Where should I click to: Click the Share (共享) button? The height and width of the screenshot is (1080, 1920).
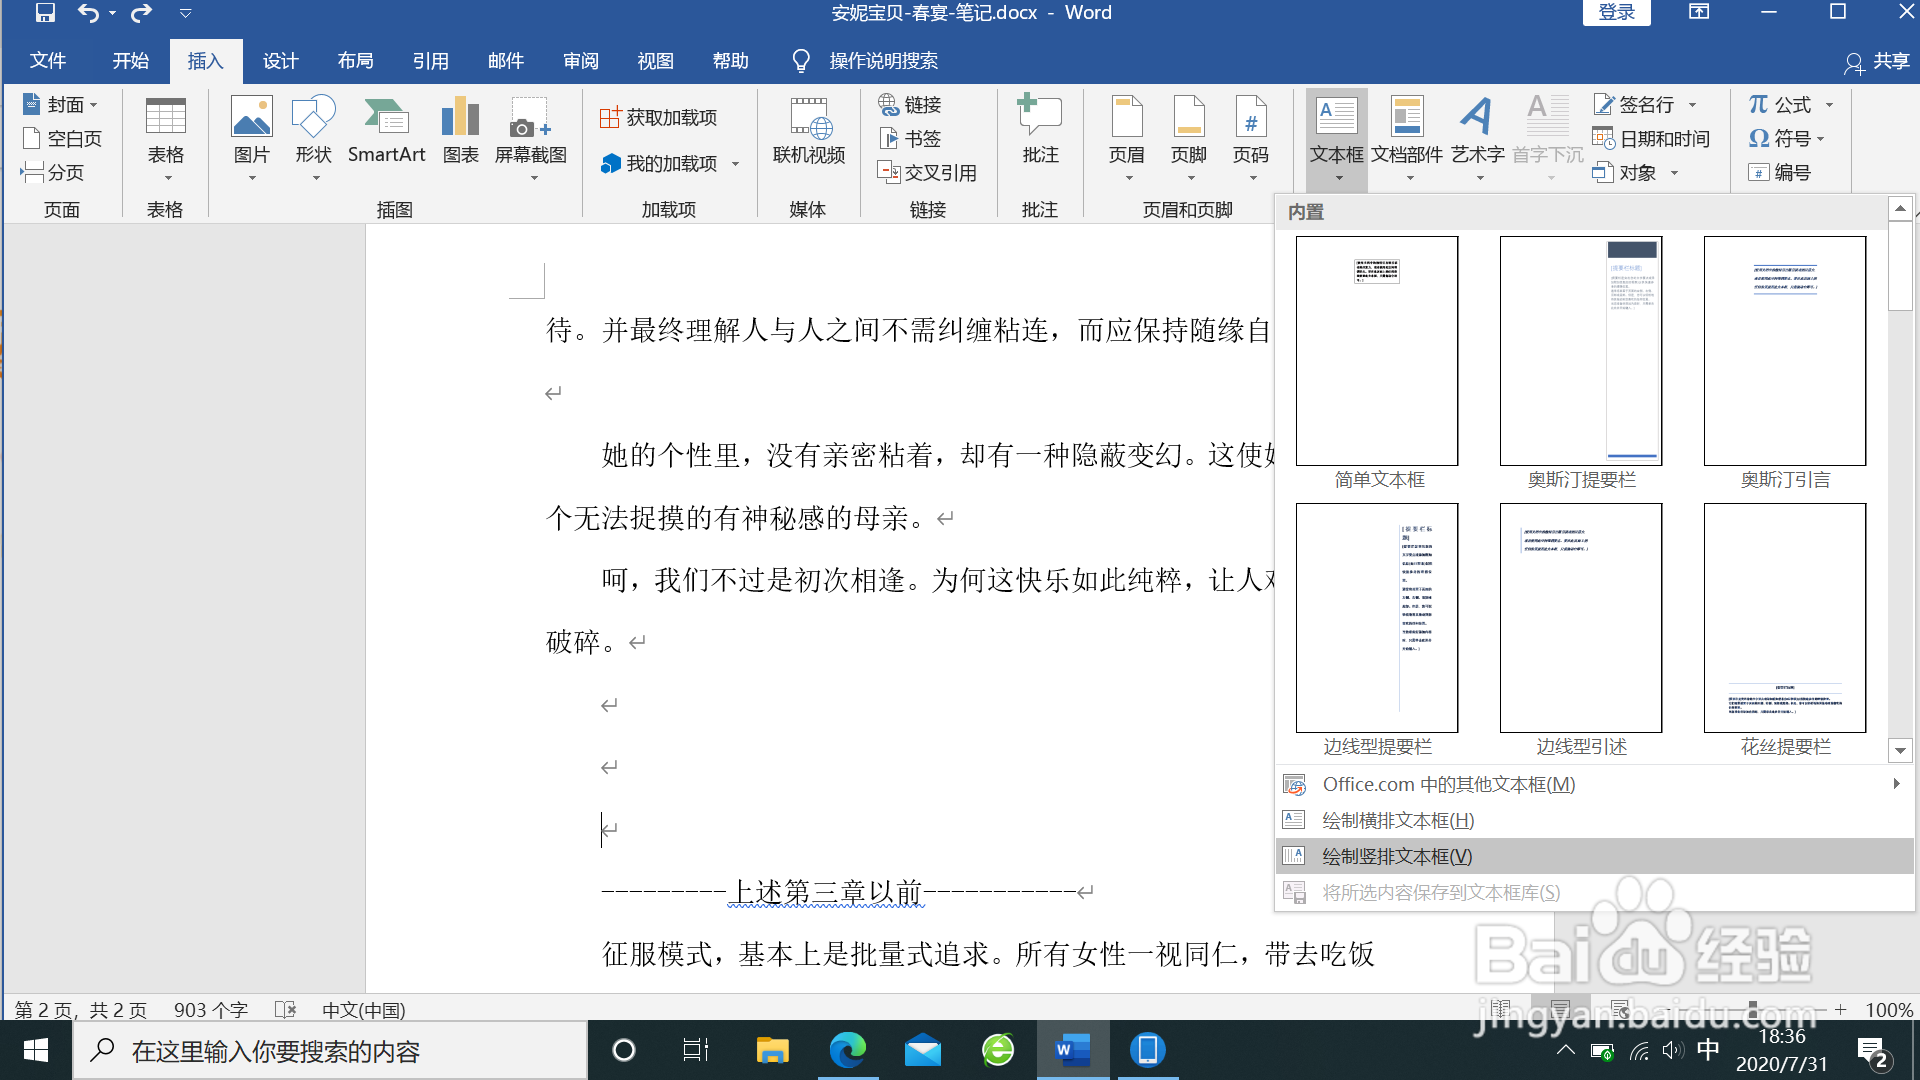pyautogui.click(x=1877, y=61)
